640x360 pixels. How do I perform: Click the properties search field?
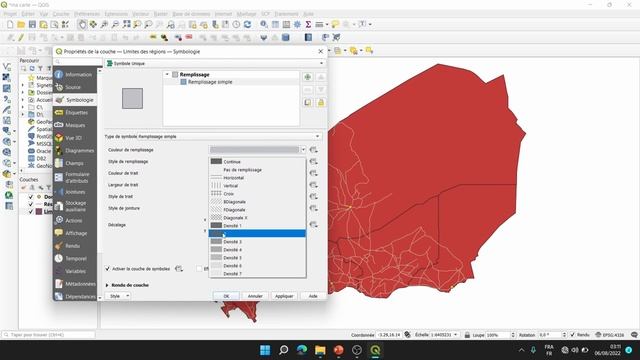[78, 62]
